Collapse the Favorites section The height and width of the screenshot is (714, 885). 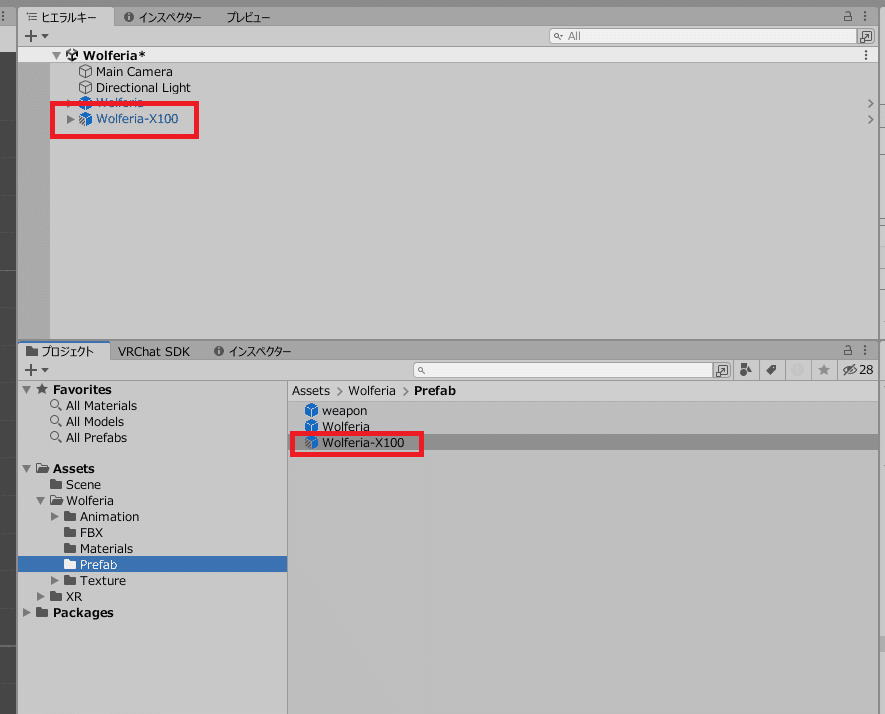click(27, 389)
